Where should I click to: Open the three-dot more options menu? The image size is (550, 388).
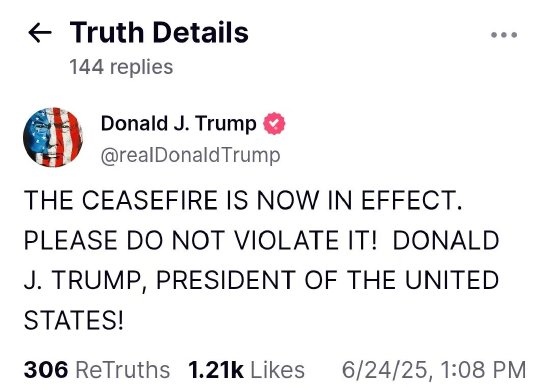(x=504, y=35)
